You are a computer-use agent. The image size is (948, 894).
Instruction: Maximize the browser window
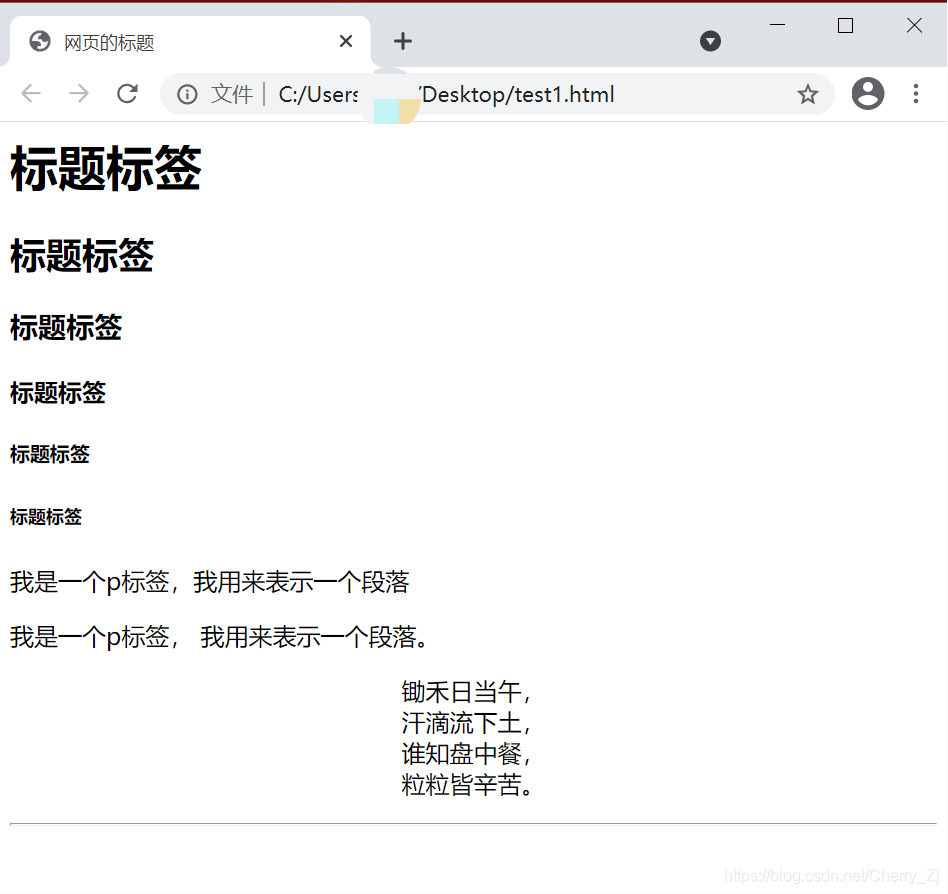coord(845,25)
